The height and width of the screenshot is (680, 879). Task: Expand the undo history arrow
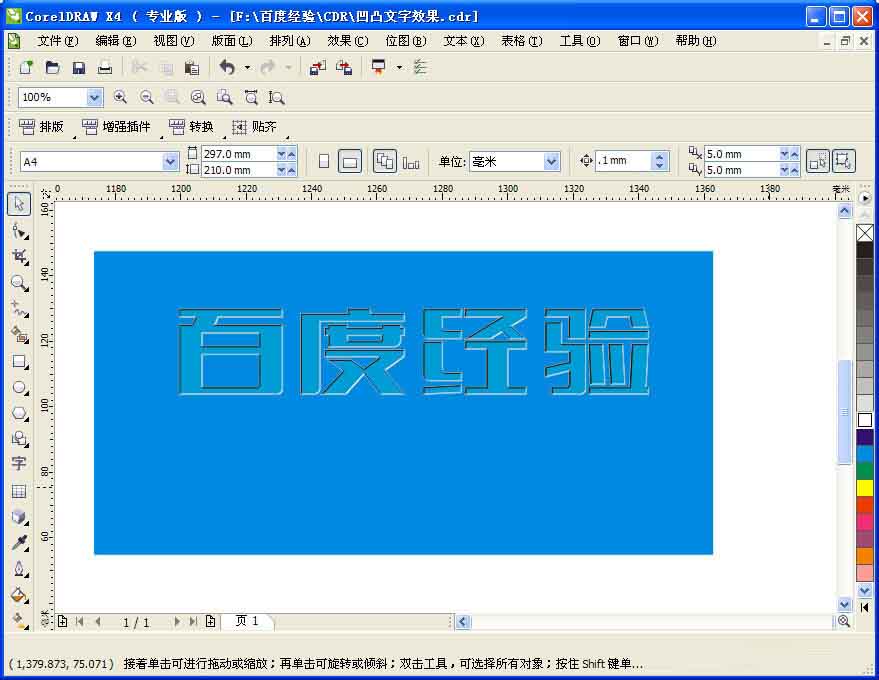(247, 68)
